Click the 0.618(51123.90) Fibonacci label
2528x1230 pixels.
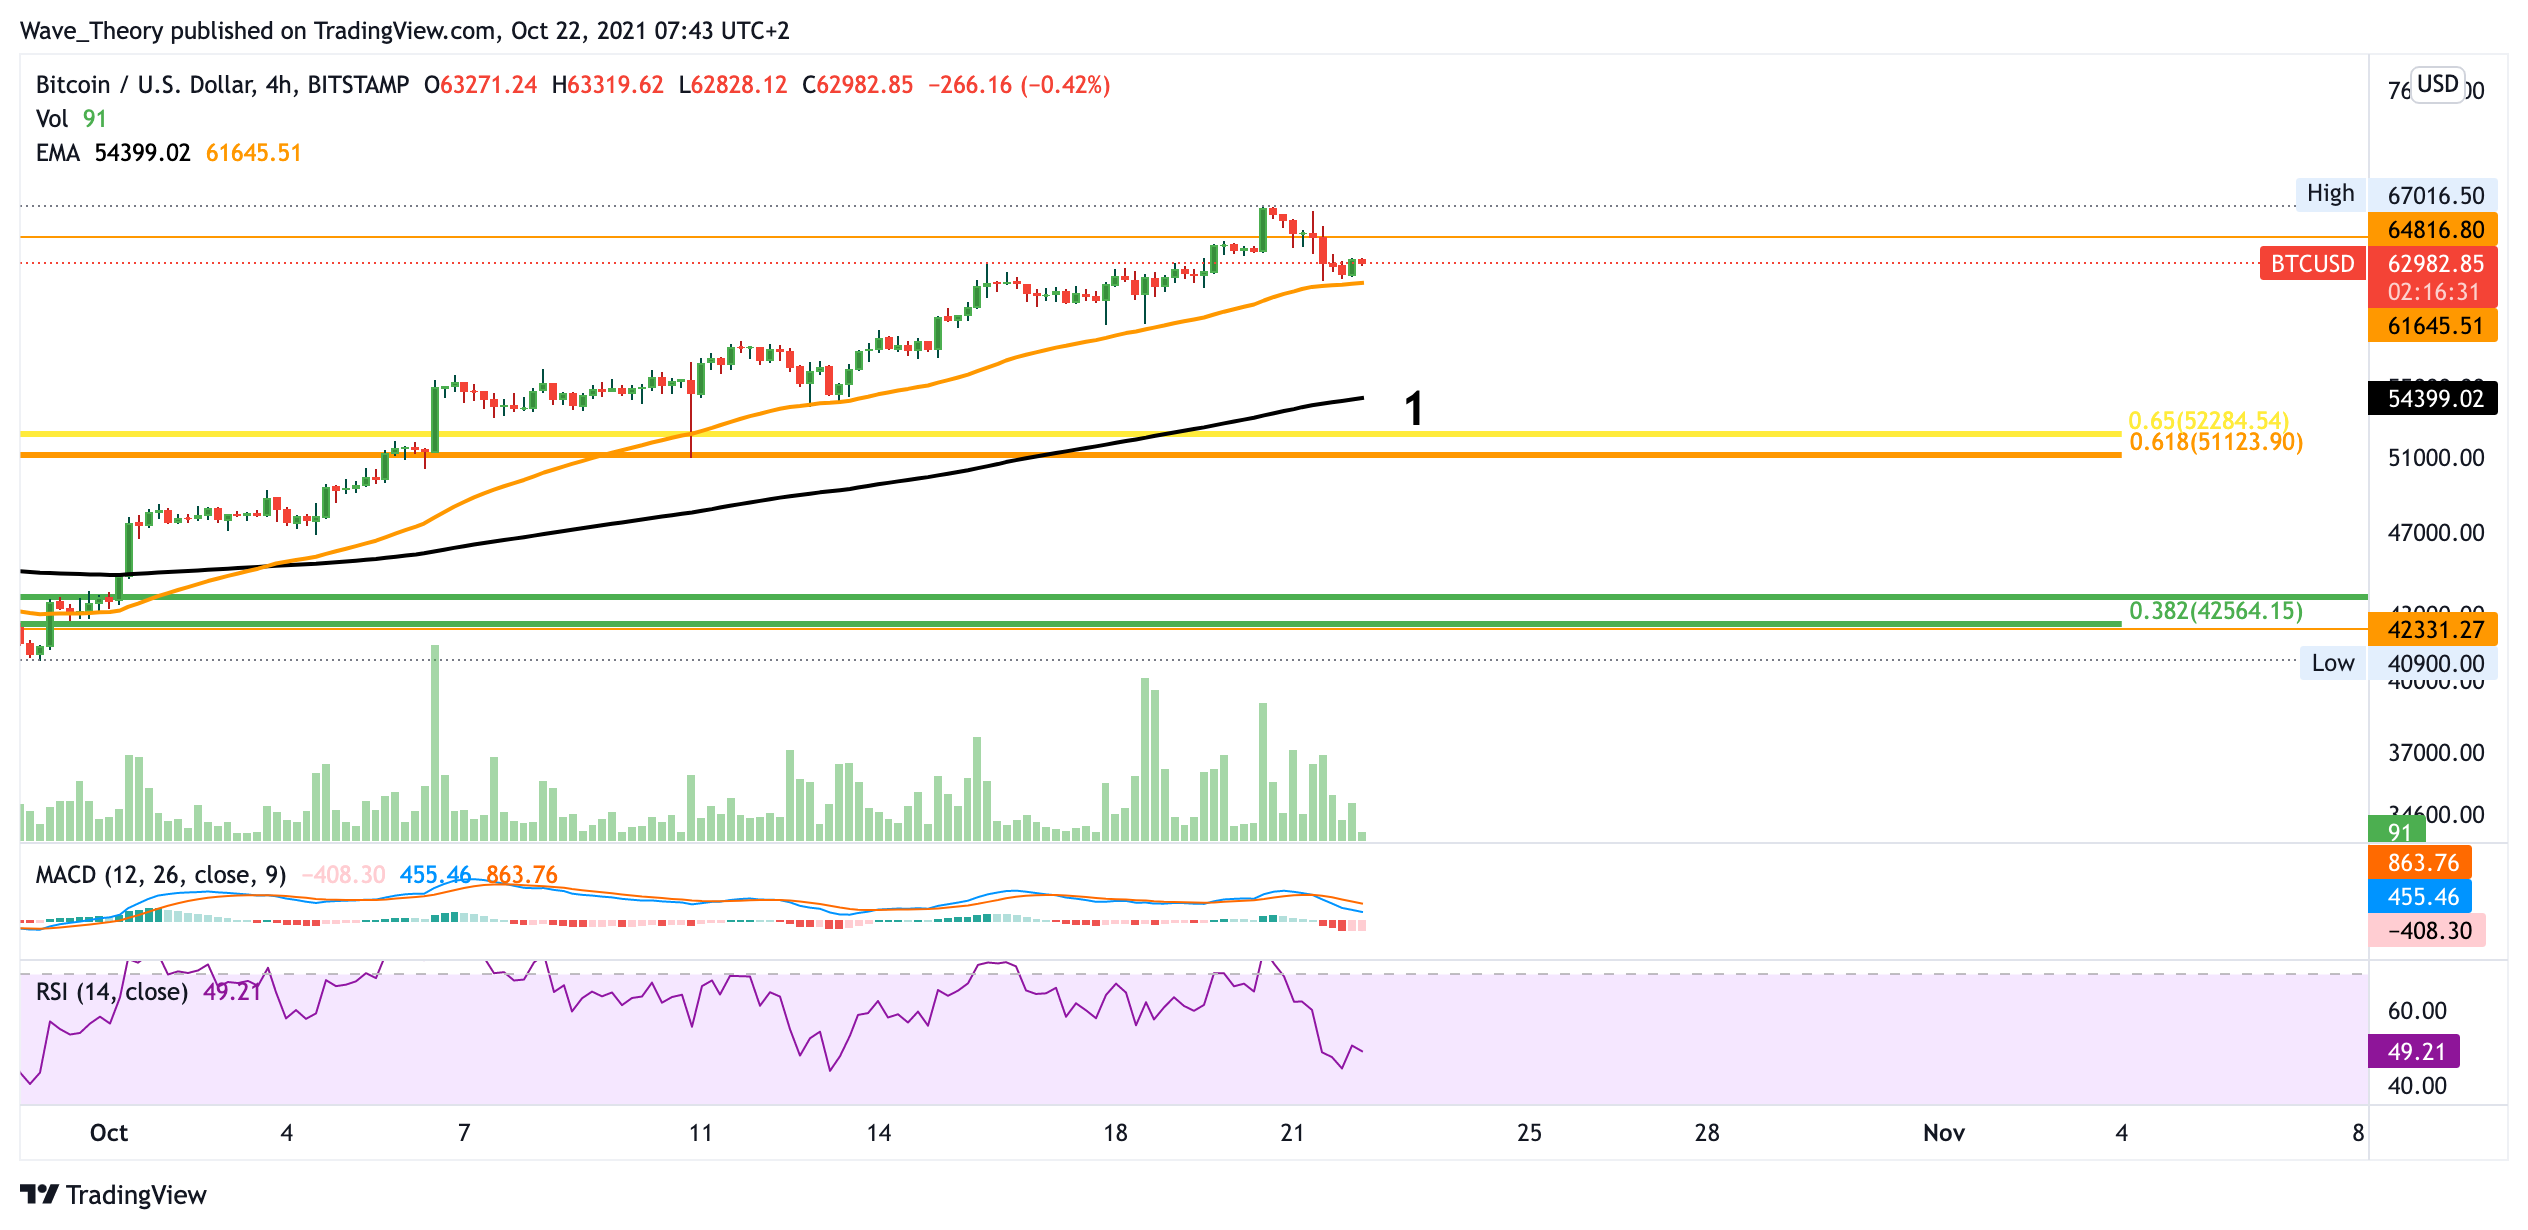(2215, 442)
